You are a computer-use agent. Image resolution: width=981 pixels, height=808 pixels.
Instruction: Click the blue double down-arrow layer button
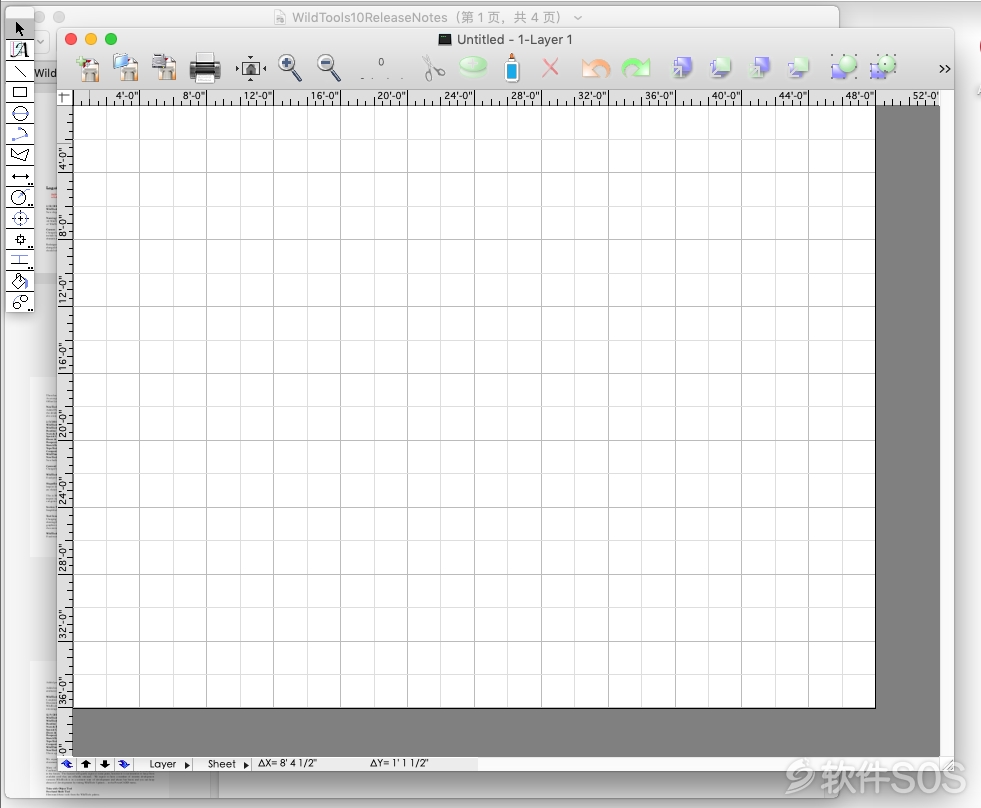[x=124, y=764]
